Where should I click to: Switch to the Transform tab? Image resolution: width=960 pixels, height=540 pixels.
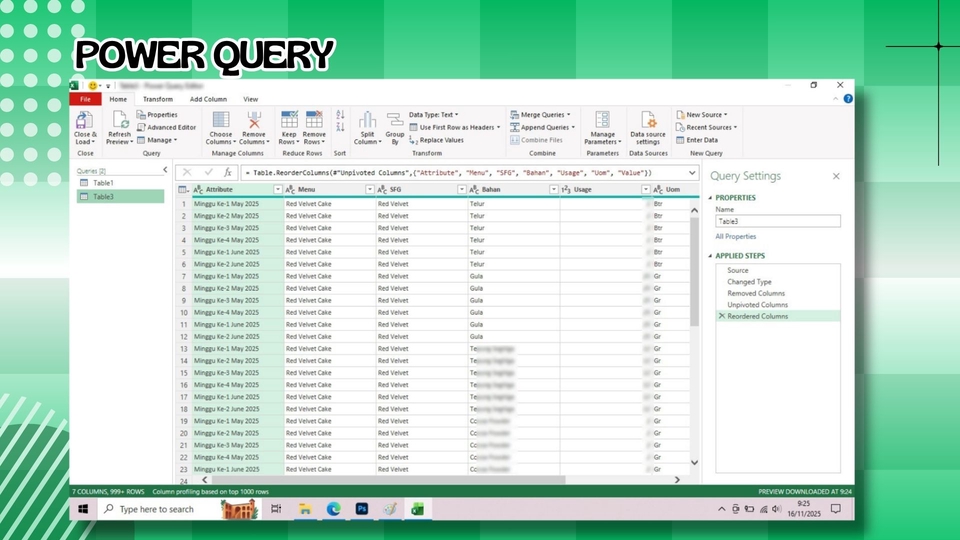point(157,99)
